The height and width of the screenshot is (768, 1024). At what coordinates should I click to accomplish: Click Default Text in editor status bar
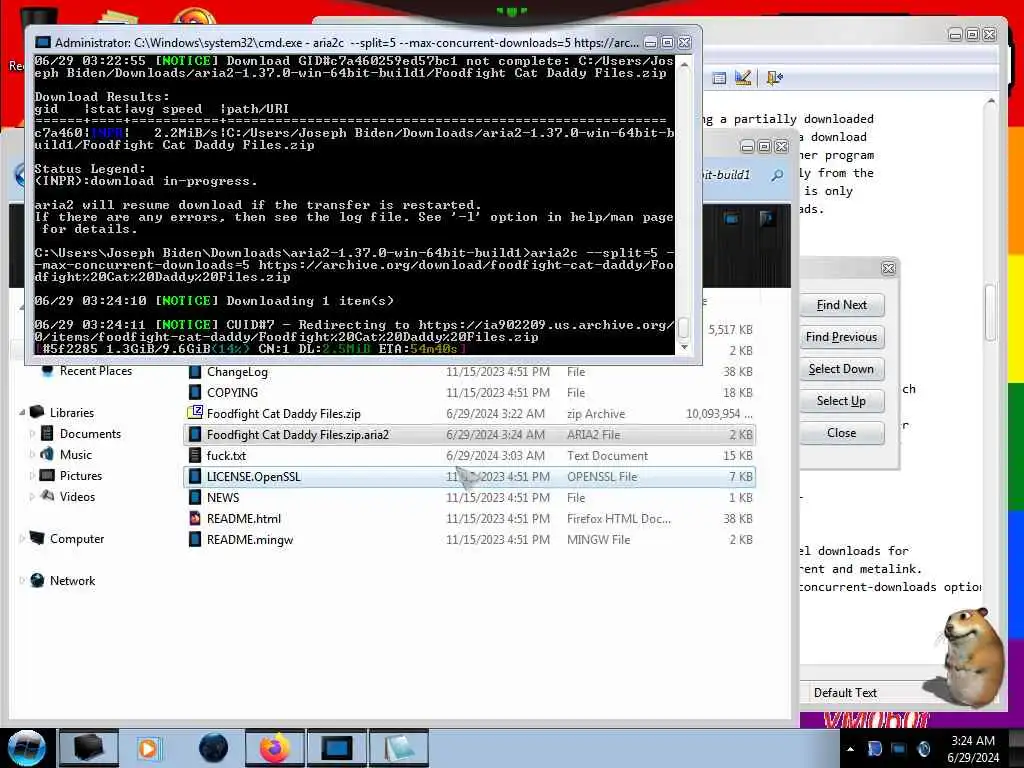(x=845, y=693)
